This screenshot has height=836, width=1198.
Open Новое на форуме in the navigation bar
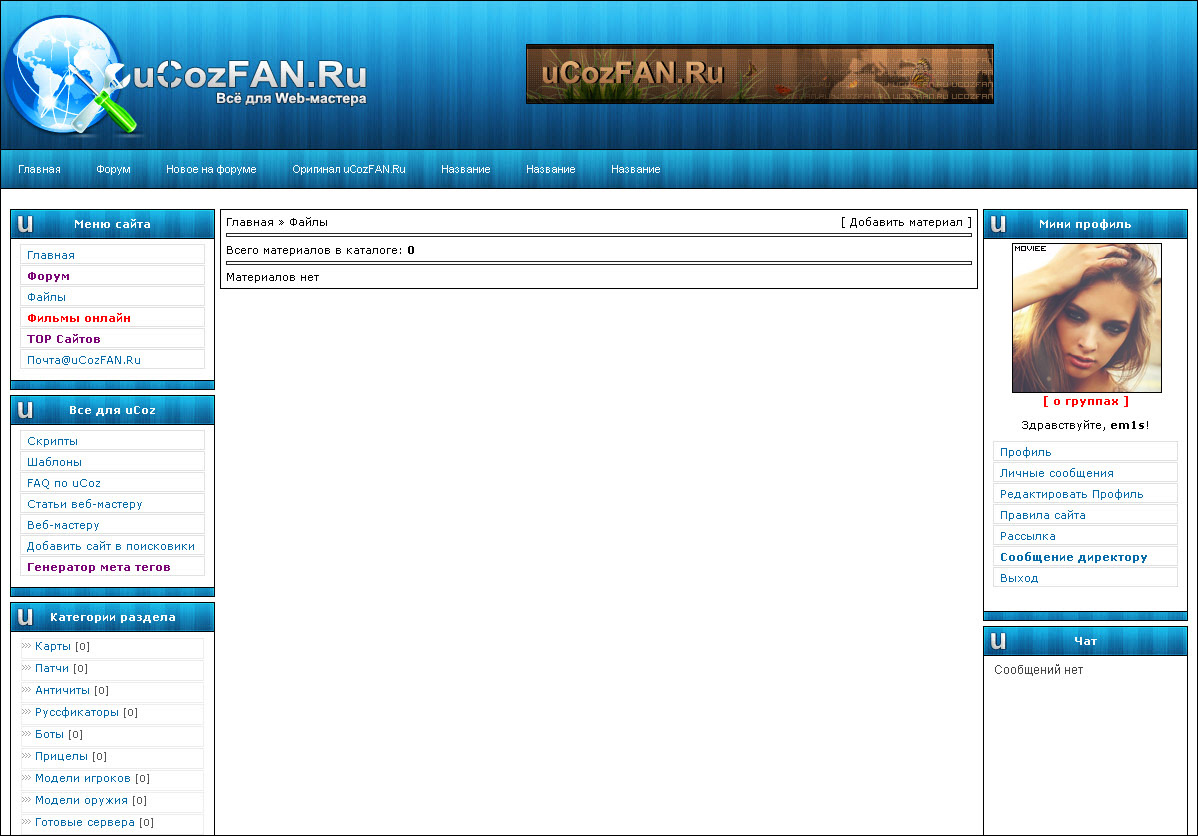click(211, 169)
